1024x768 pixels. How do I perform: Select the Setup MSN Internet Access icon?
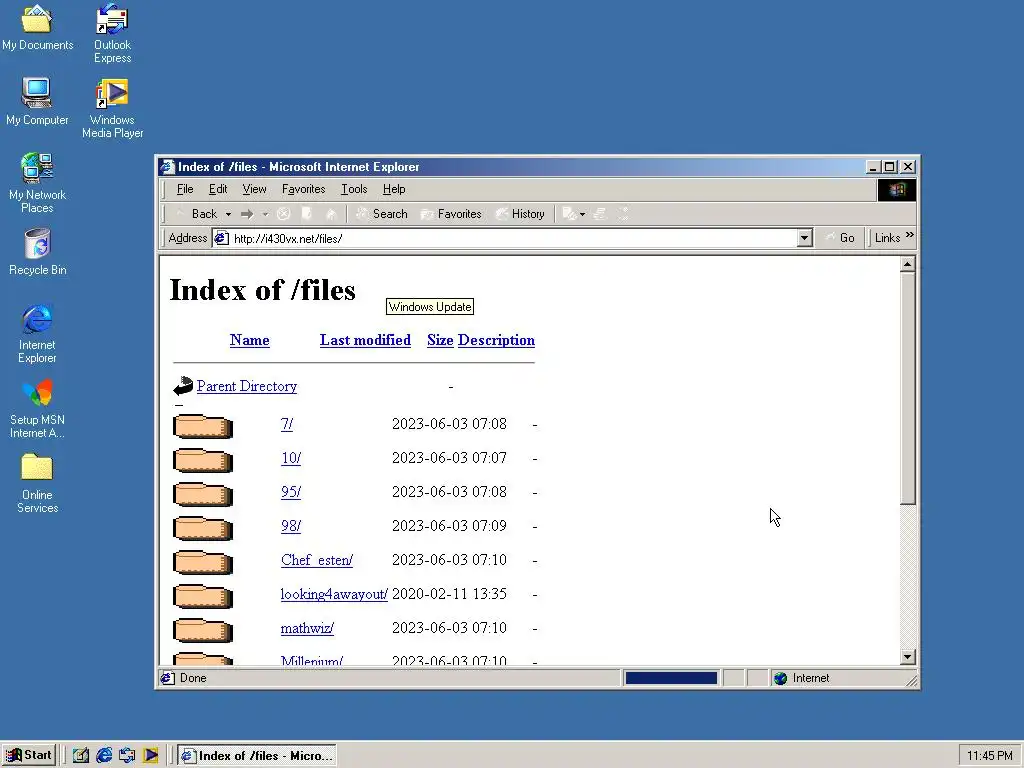(37, 408)
